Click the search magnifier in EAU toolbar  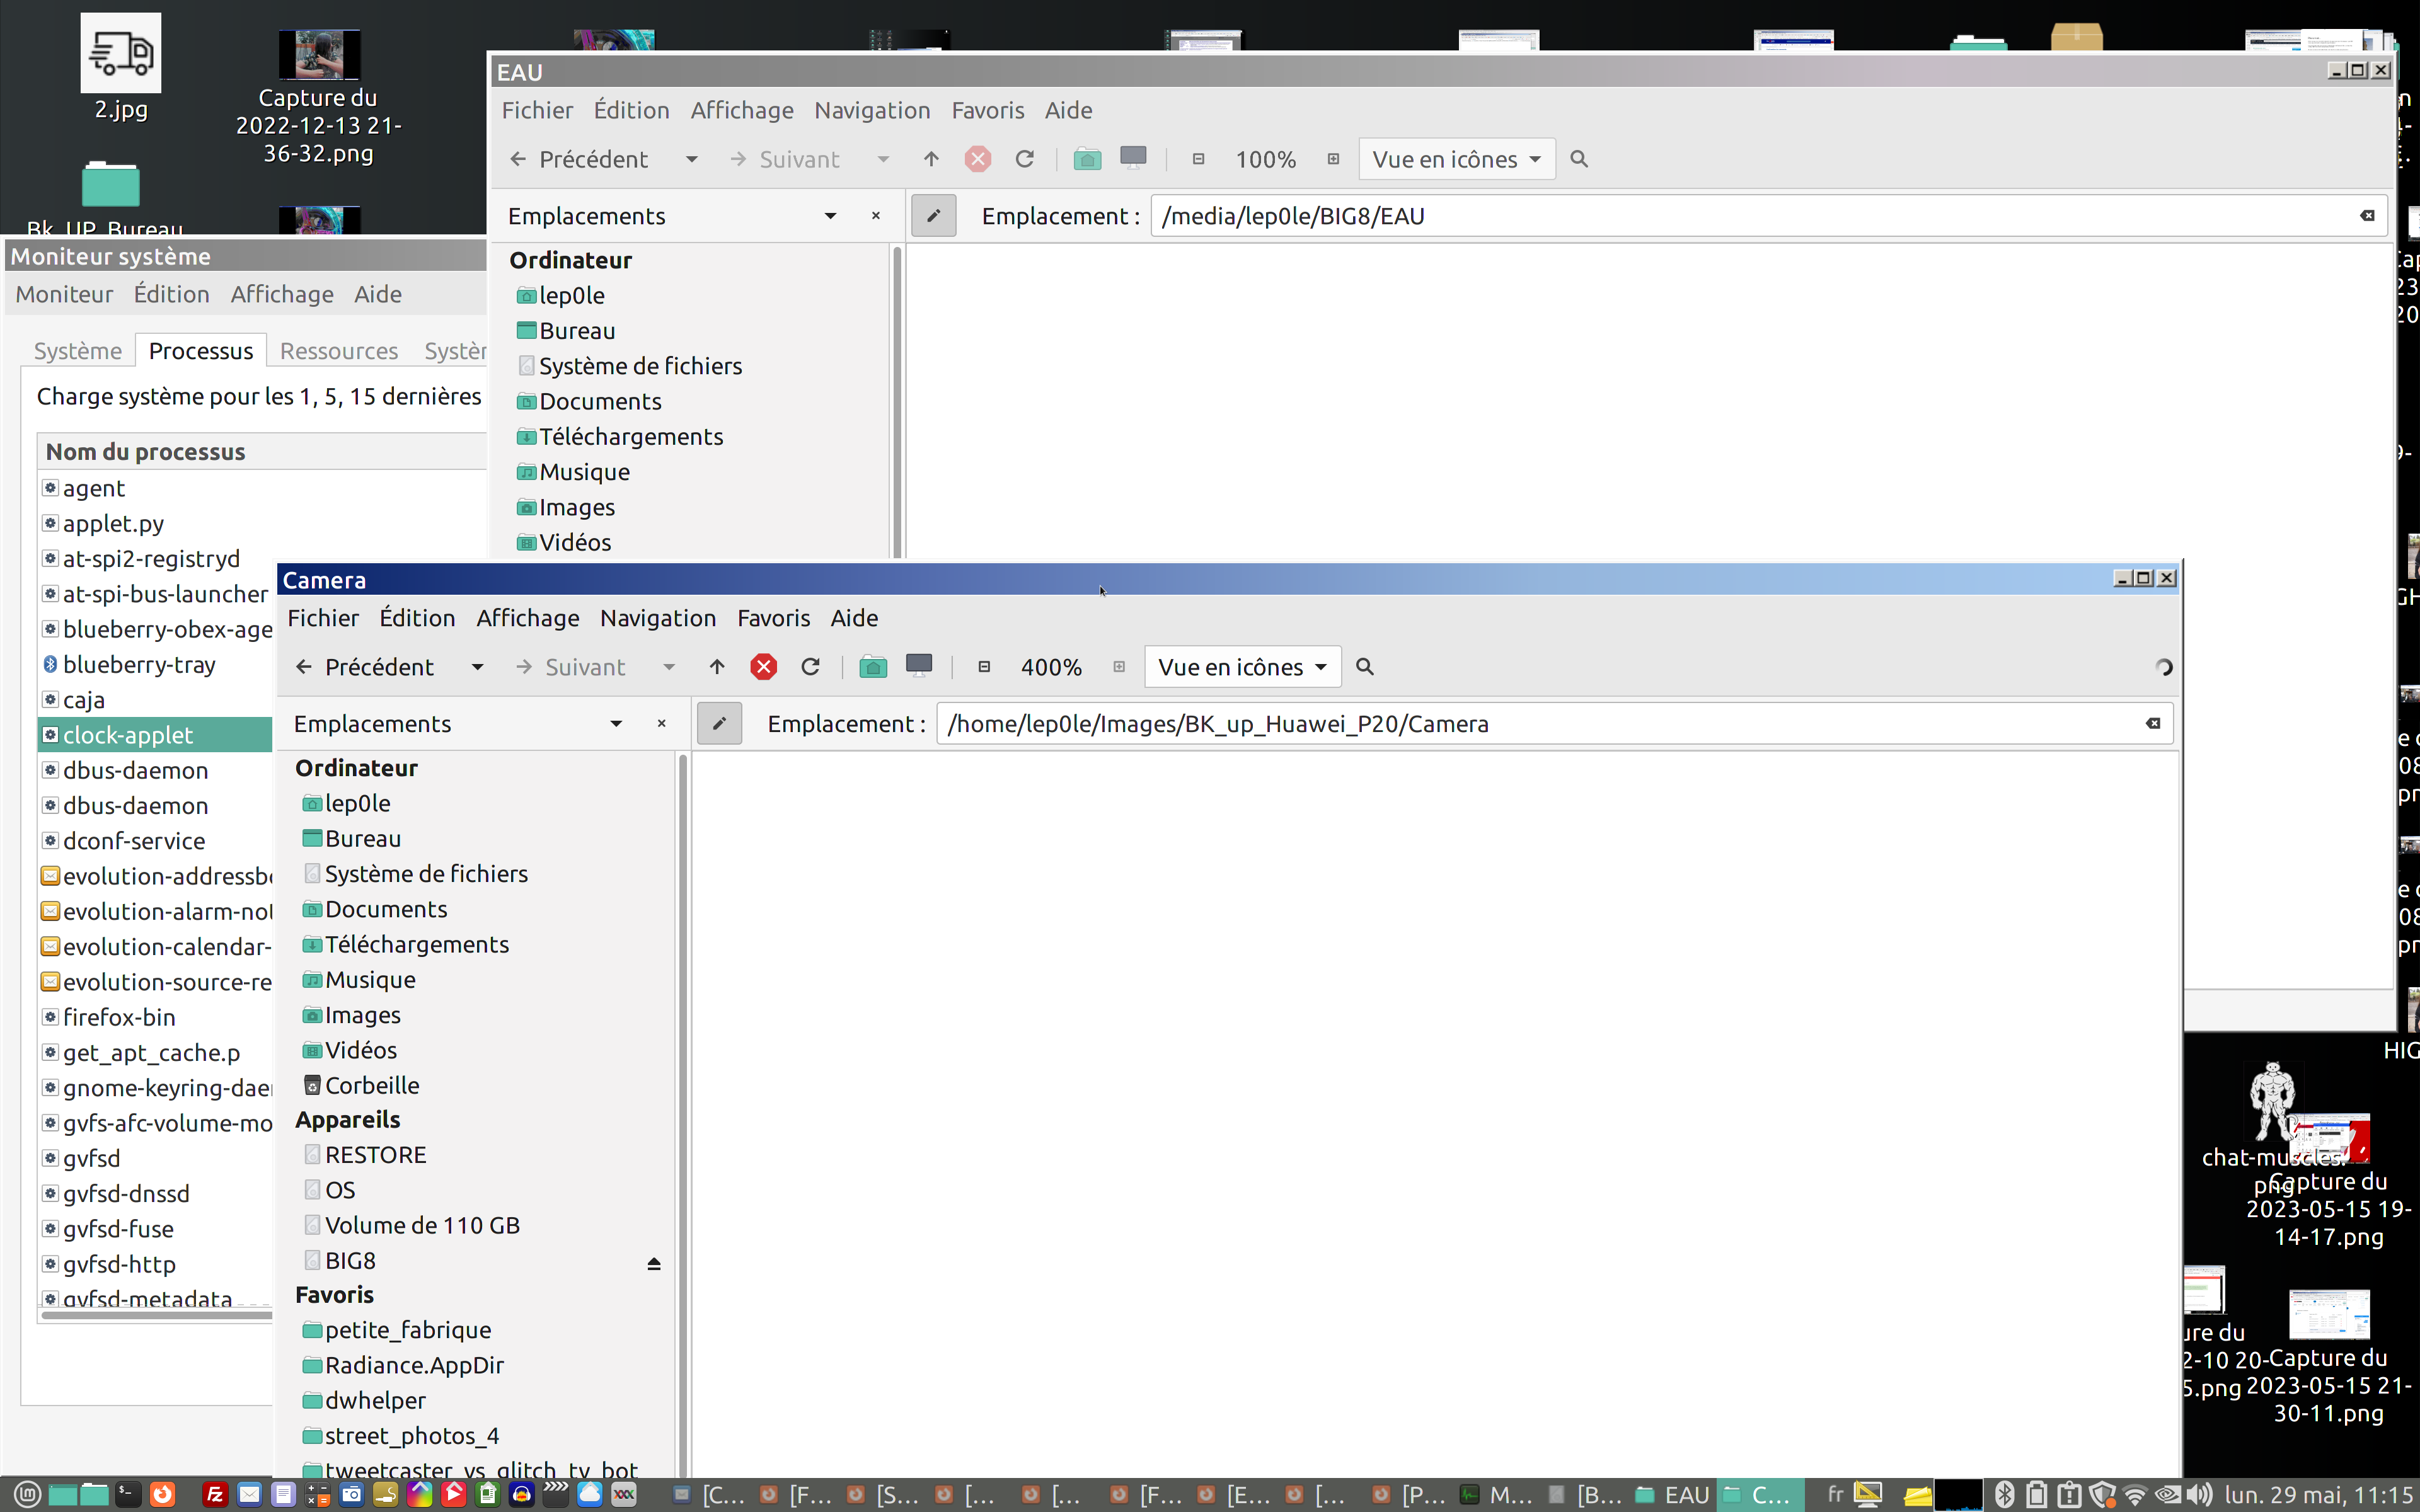click(x=1579, y=159)
